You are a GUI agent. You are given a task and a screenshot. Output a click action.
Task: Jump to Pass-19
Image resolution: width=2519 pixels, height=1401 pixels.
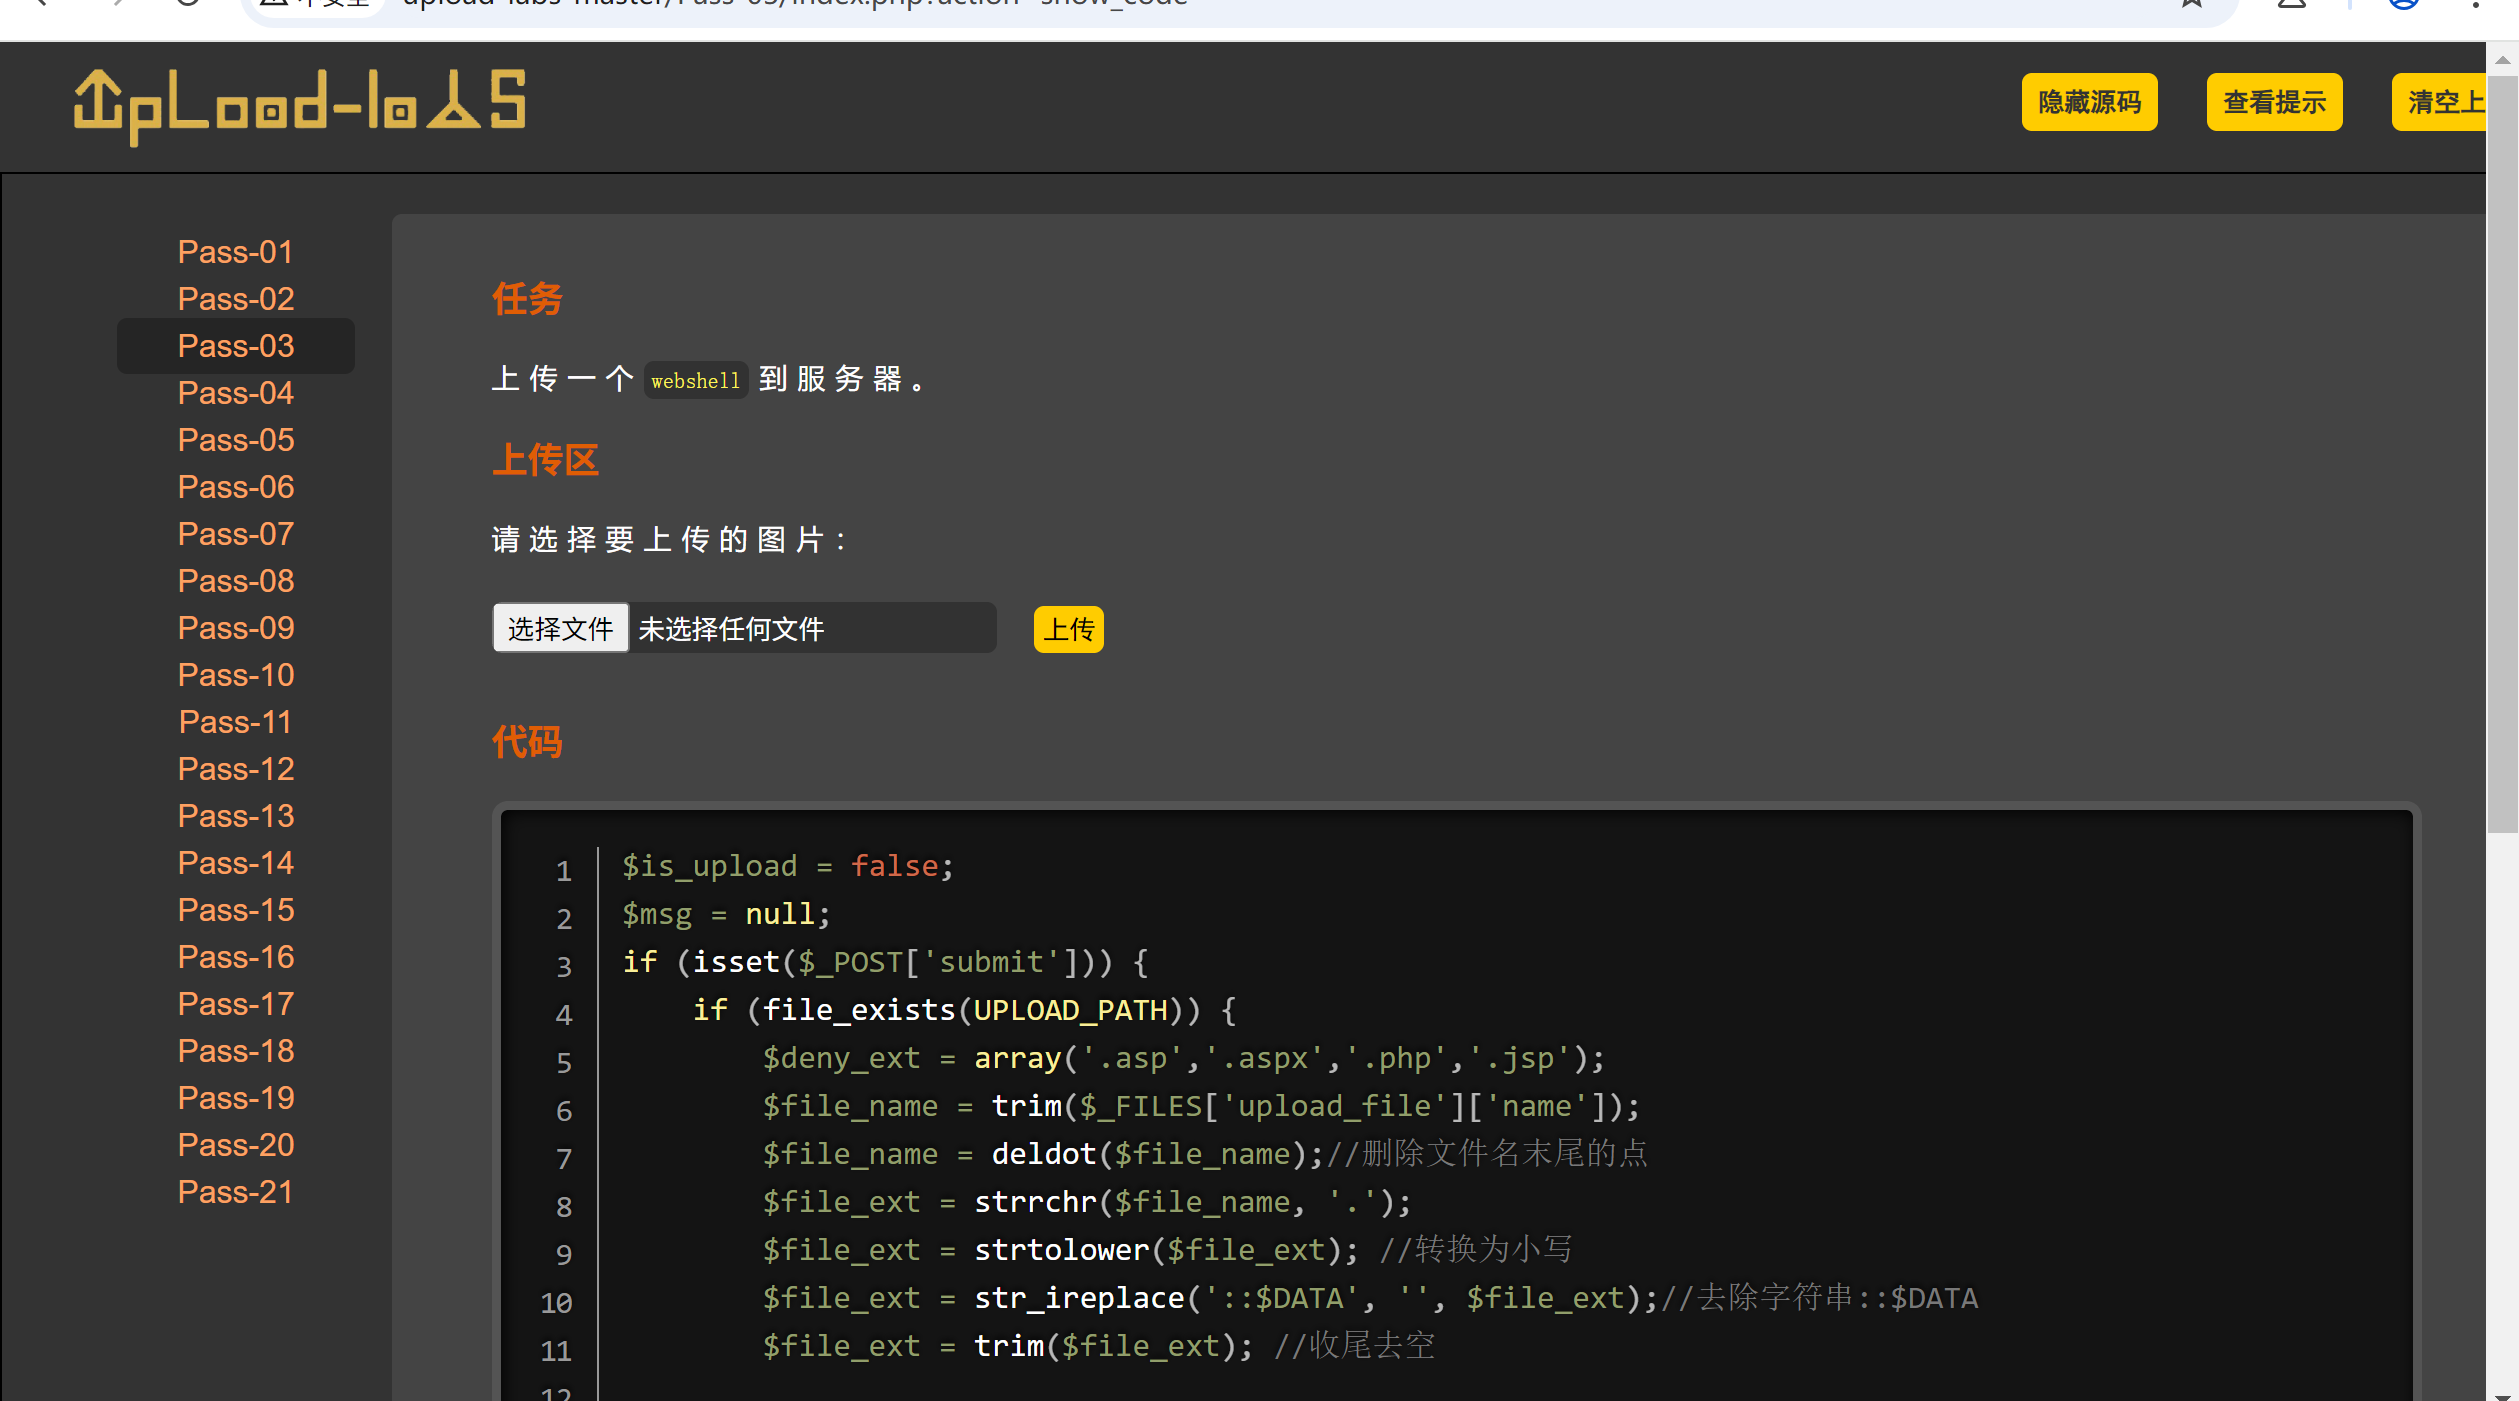pyautogui.click(x=236, y=1098)
